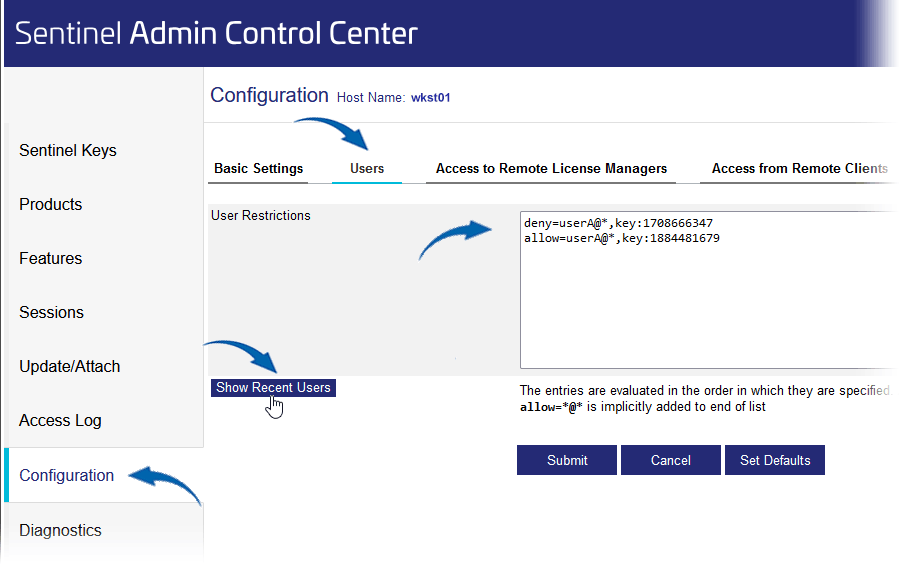Switch to the Basic Settings tab

coord(259,169)
